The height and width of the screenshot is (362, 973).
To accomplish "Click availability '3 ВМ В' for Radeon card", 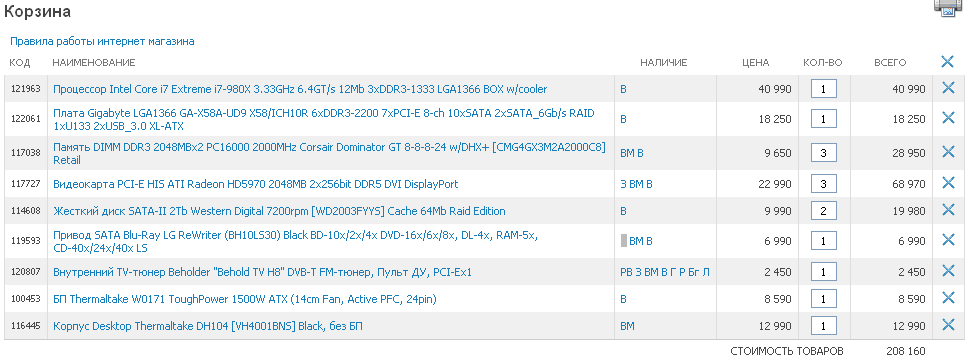I will coord(636,184).
